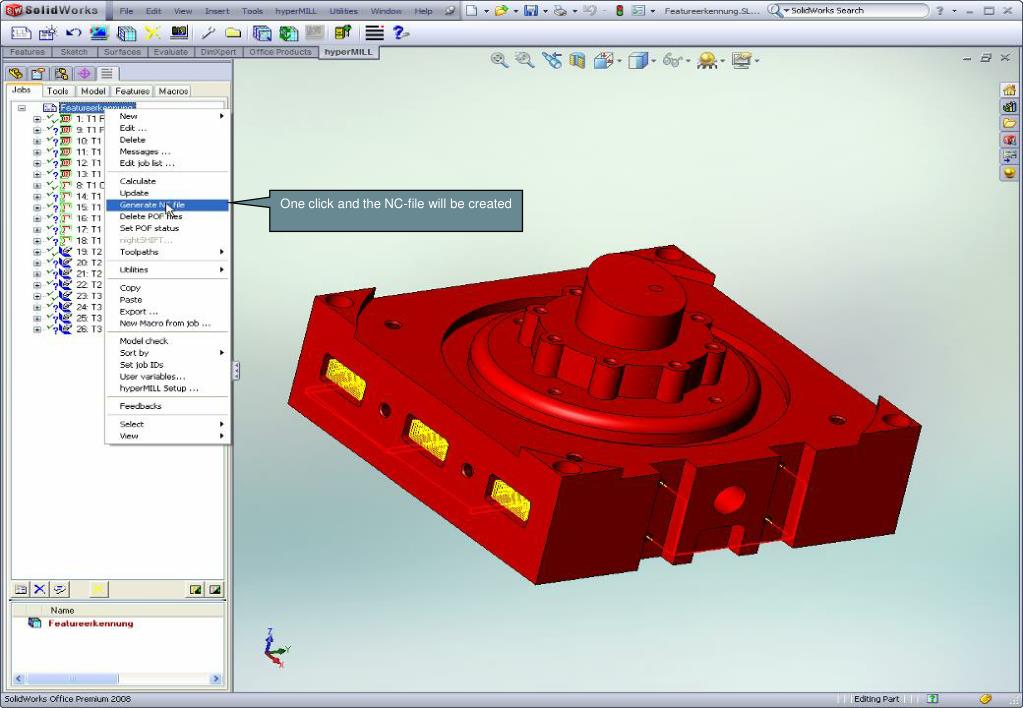Screen dimensions: 1023x708
Task: Click the black list lines toolbar icon
Action: (374, 33)
